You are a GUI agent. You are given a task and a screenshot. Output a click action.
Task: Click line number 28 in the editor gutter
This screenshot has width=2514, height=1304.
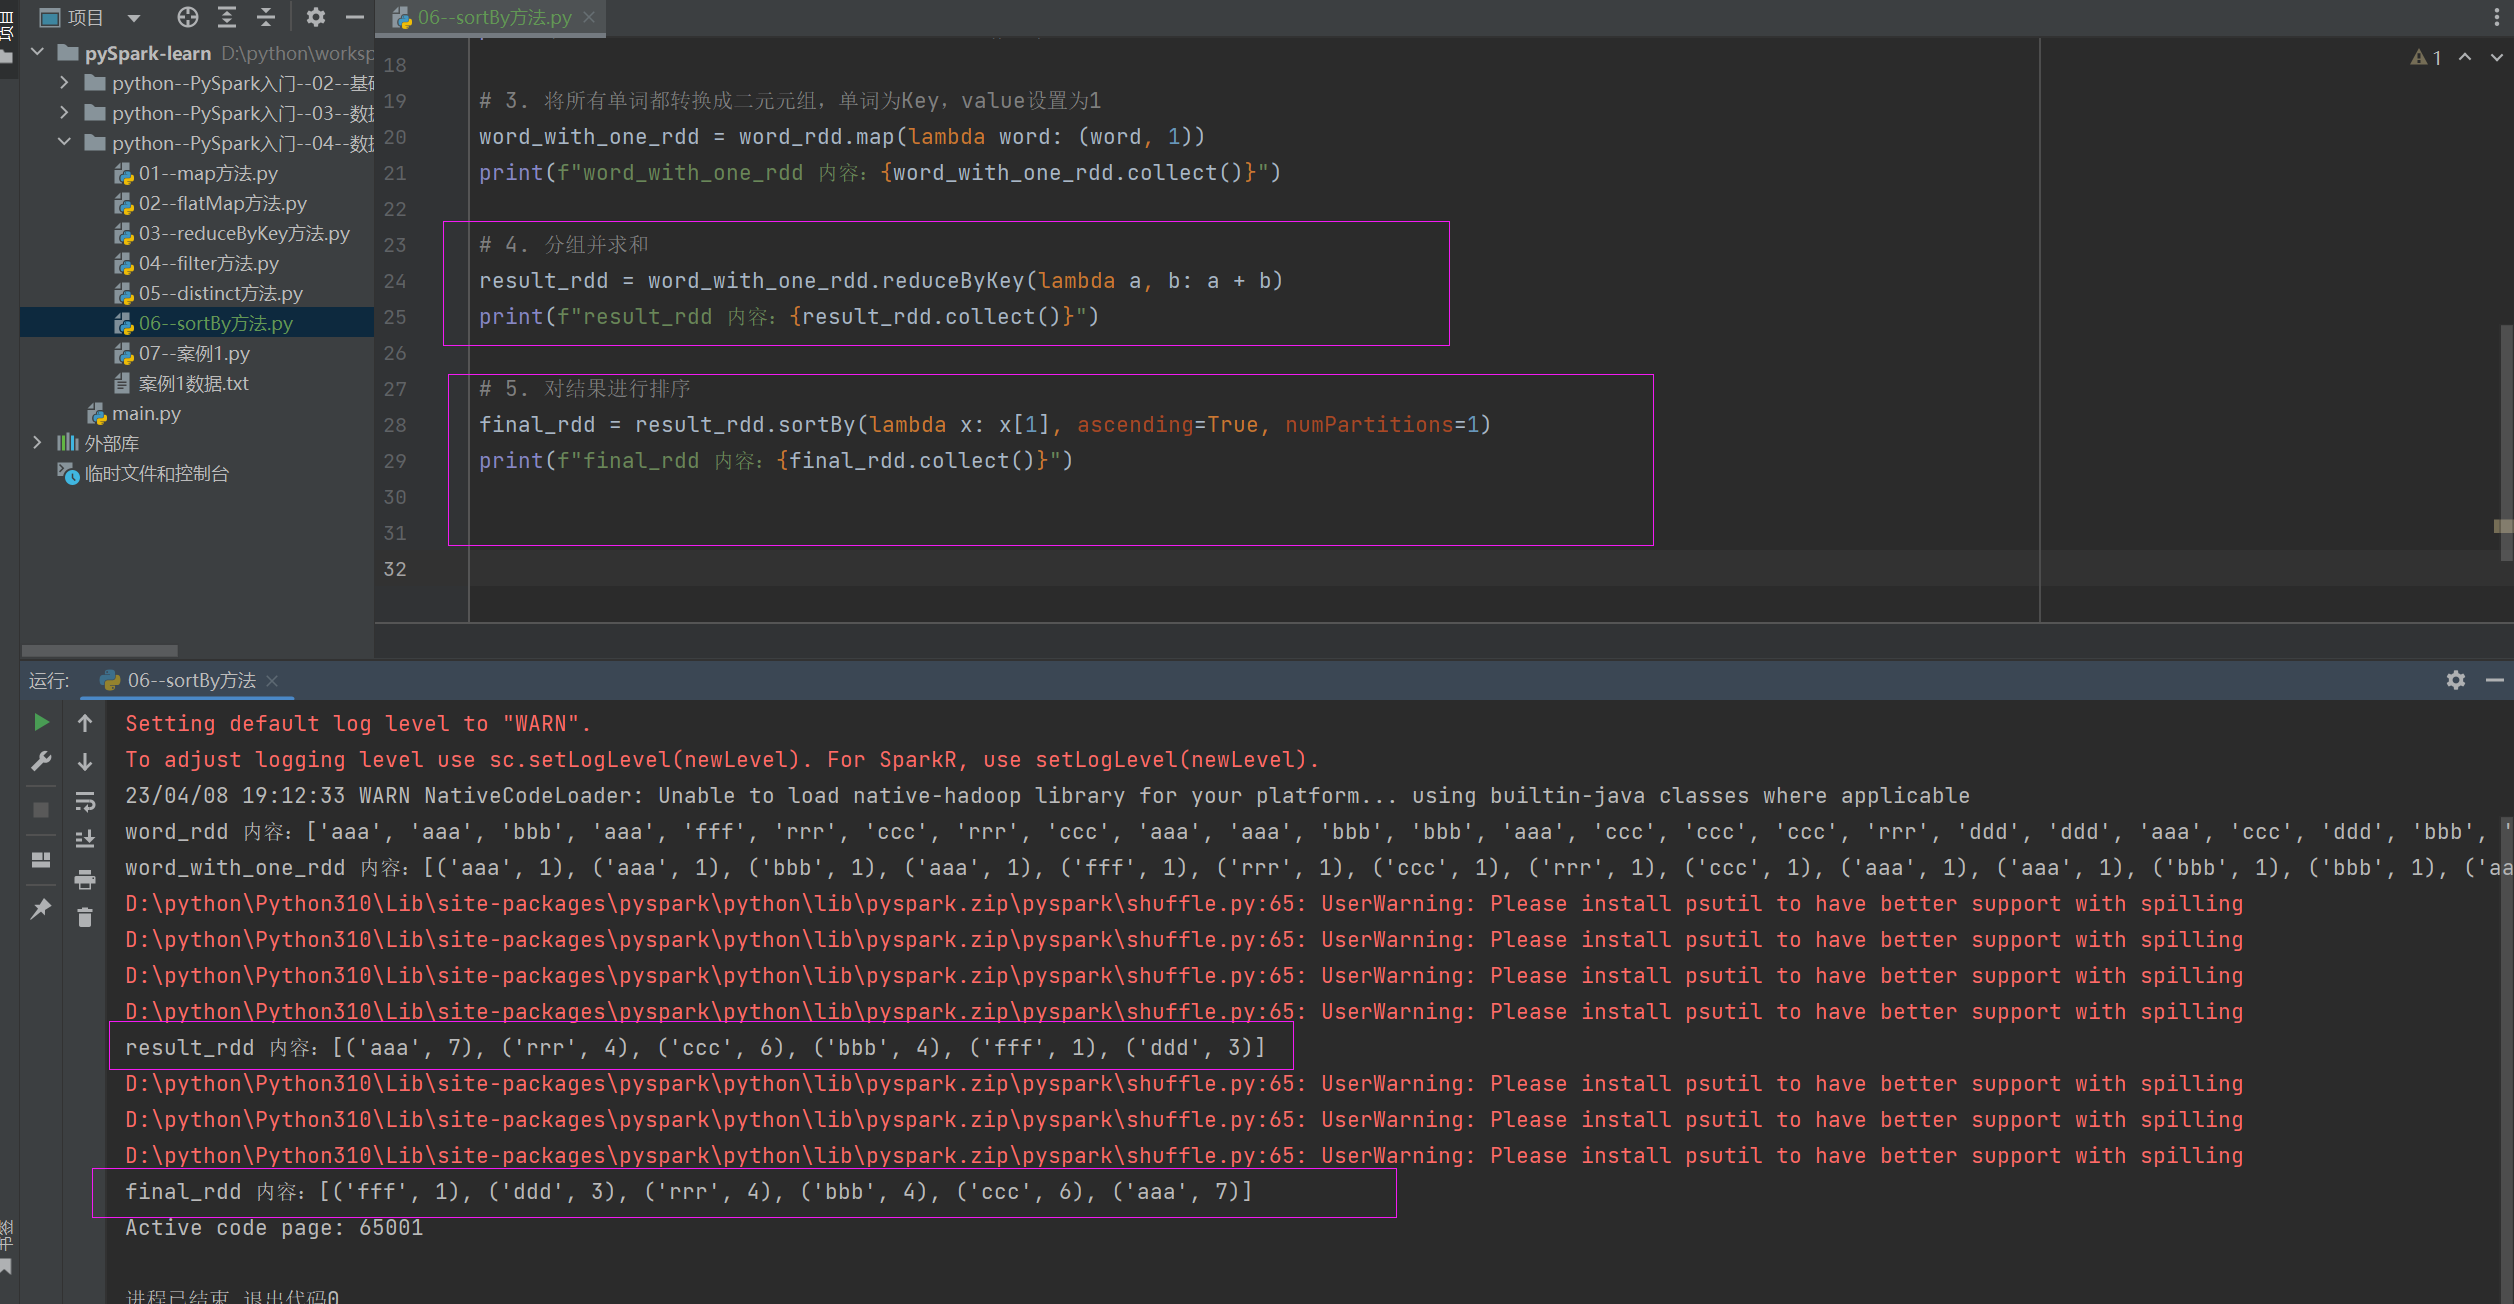coord(395,425)
